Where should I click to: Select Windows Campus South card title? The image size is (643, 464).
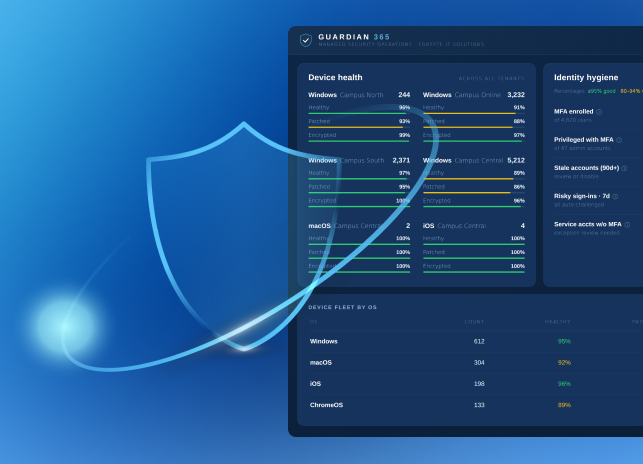point(346,160)
